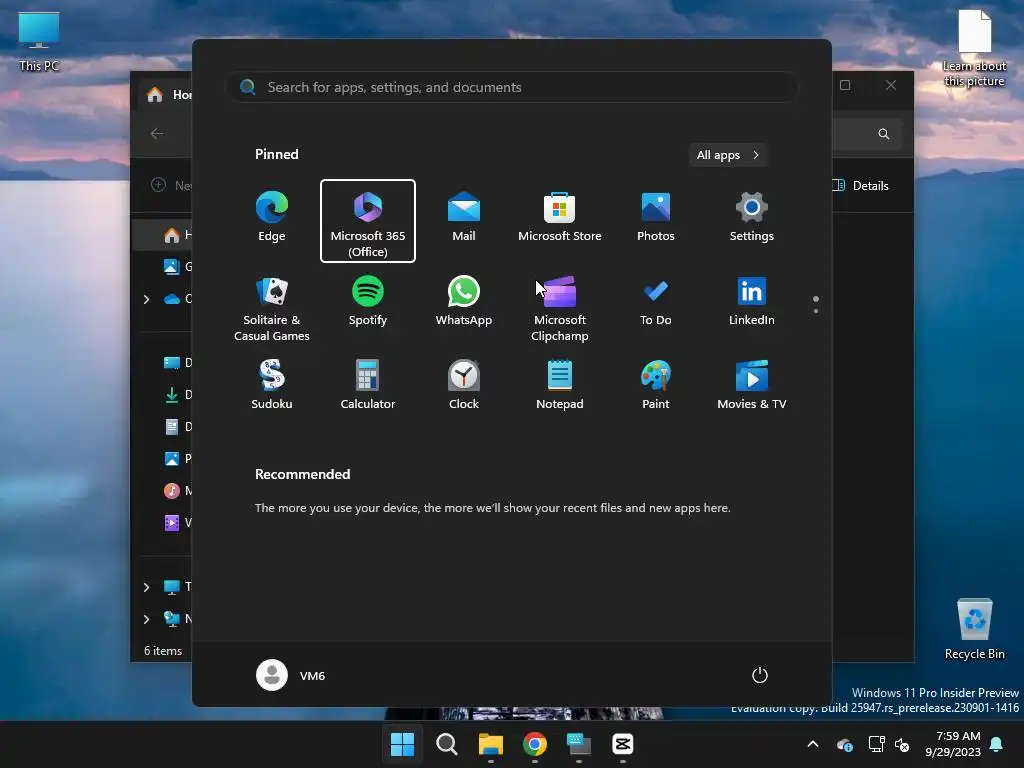Click the Windows Start button on taskbar

coord(402,744)
